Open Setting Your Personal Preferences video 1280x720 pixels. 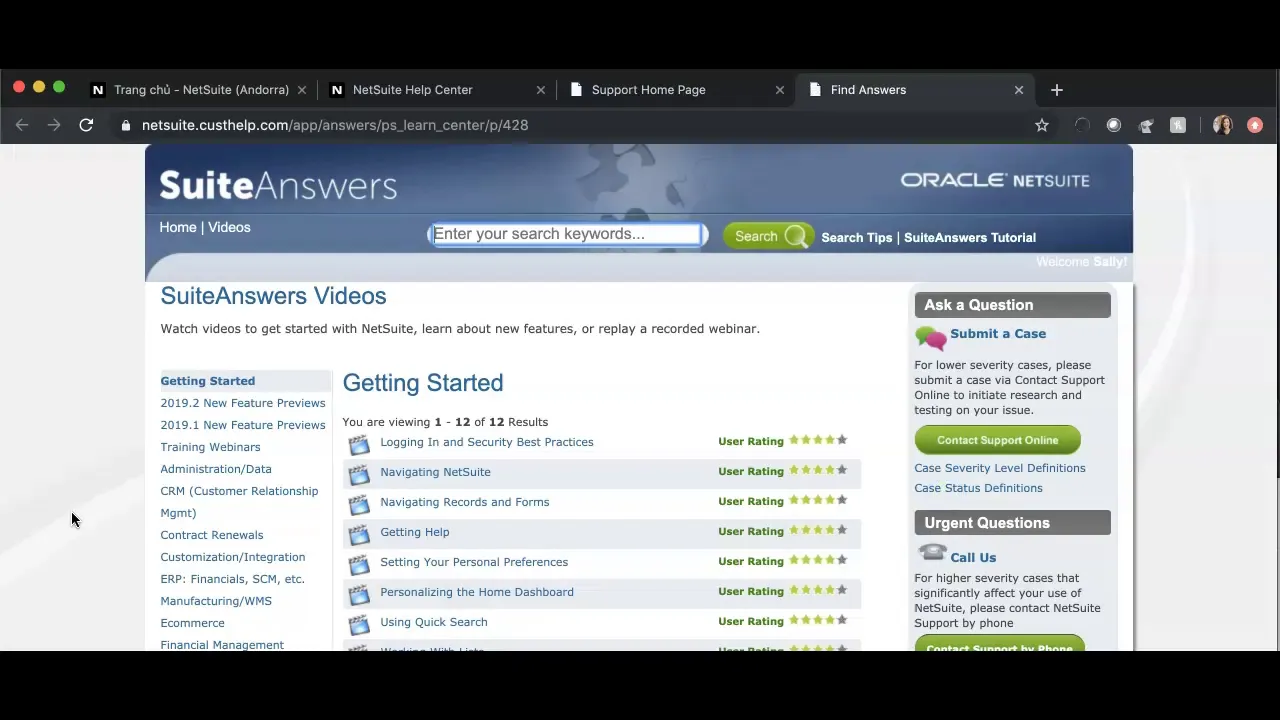pyautogui.click(x=474, y=562)
